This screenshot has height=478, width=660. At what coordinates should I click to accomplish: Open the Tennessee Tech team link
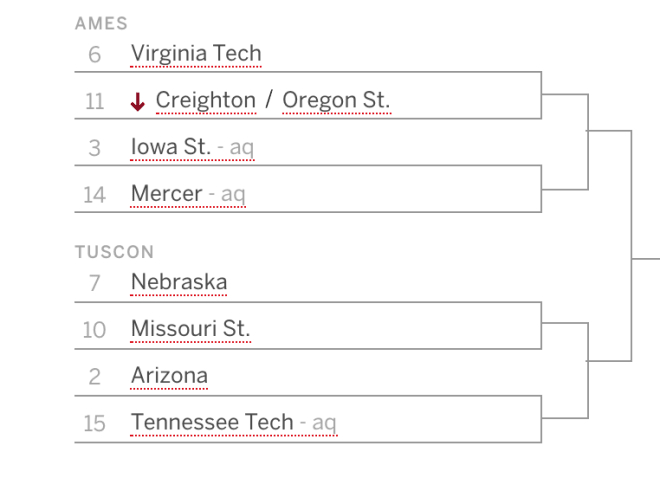212,422
